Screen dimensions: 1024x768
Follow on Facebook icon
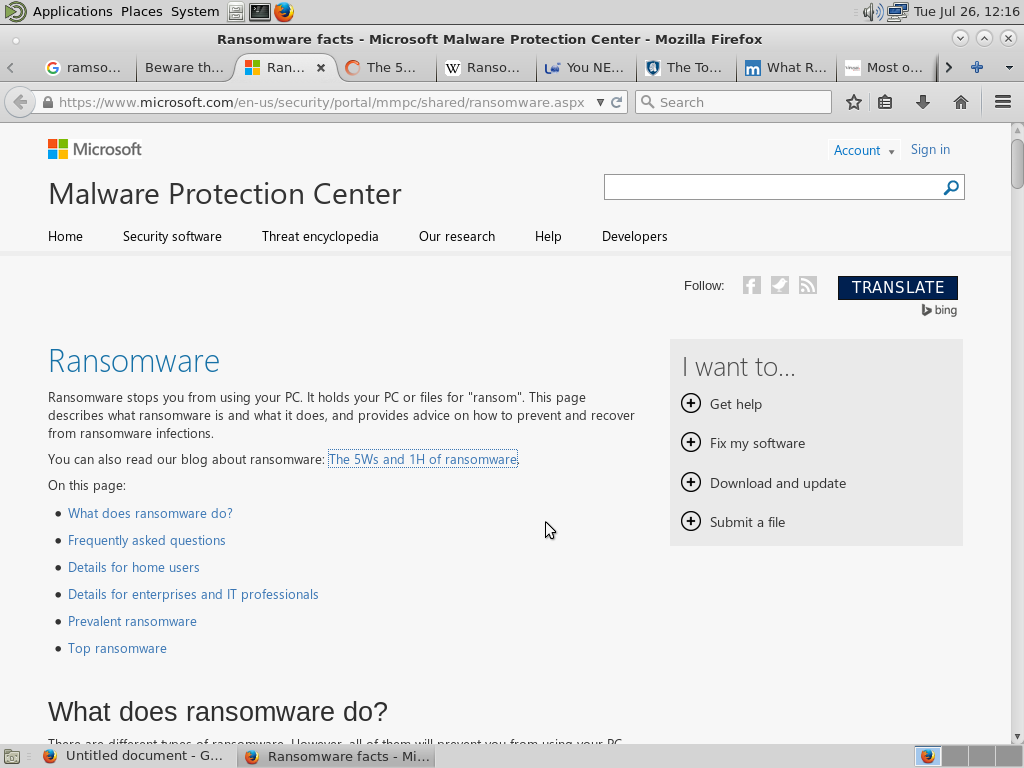click(752, 285)
